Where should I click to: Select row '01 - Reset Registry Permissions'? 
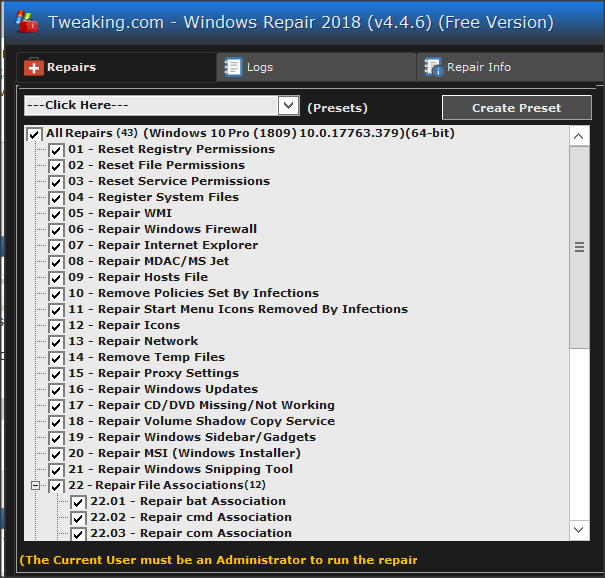[171, 149]
